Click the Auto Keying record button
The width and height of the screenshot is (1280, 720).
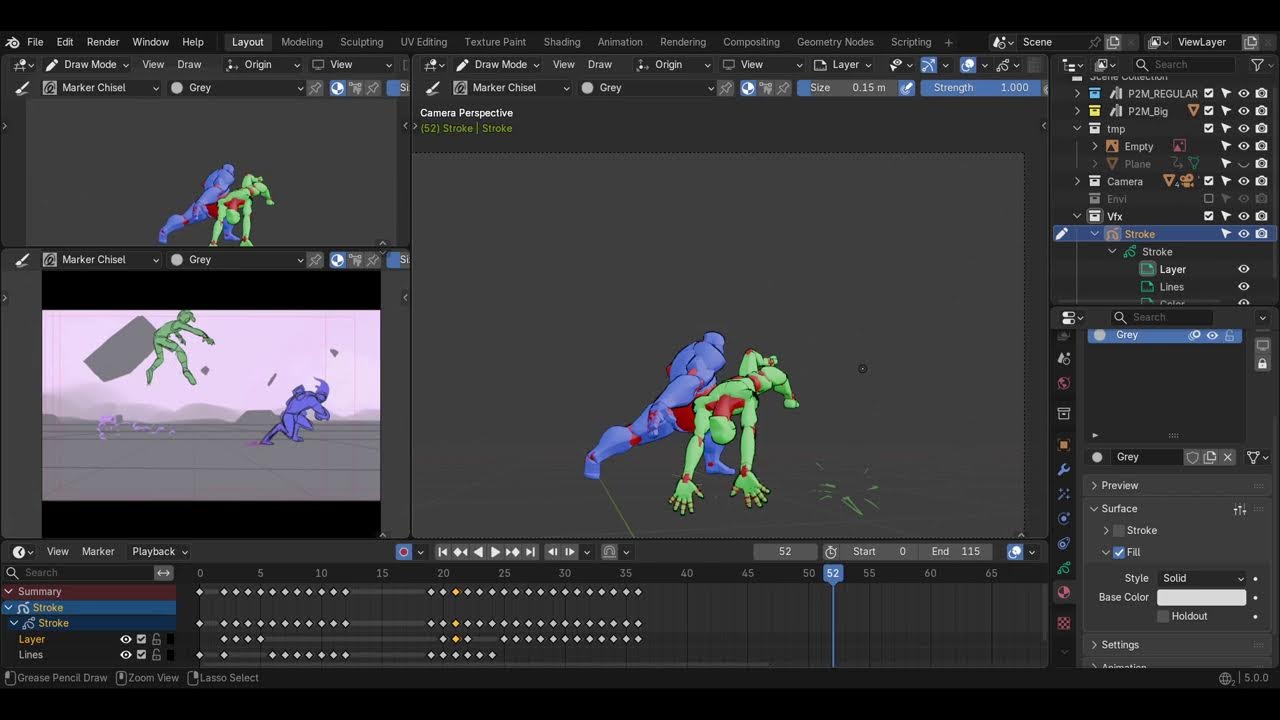pyautogui.click(x=404, y=551)
